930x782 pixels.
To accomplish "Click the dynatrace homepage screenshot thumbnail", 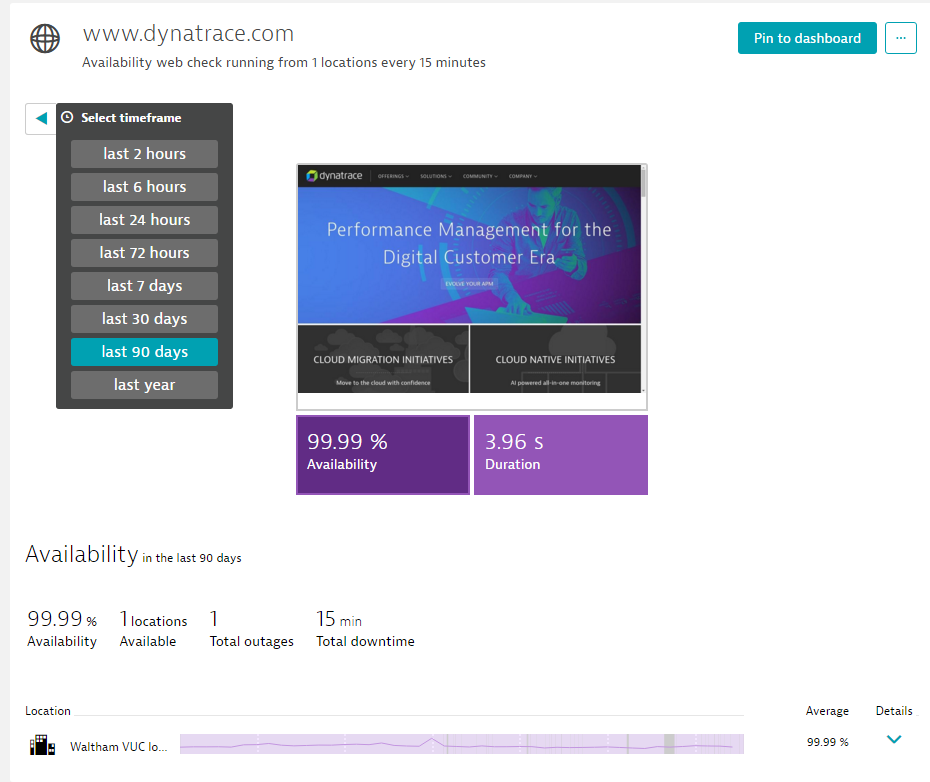I will [x=472, y=287].
